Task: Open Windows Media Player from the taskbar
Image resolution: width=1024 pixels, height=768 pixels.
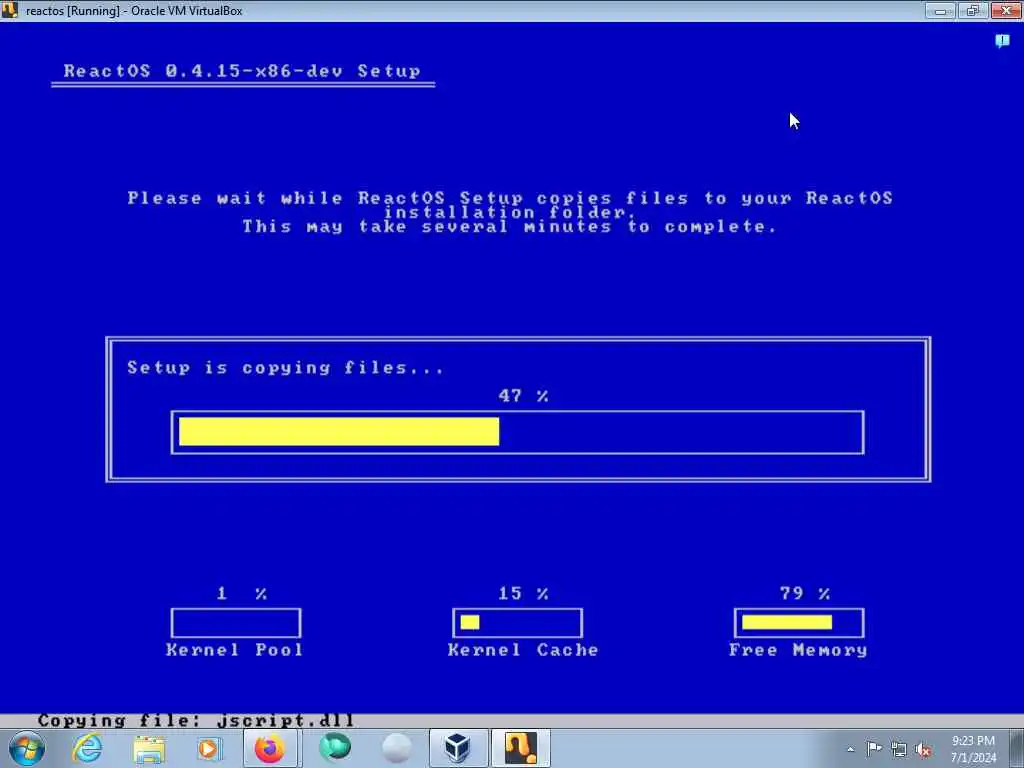Action: (x=209, y=749)
